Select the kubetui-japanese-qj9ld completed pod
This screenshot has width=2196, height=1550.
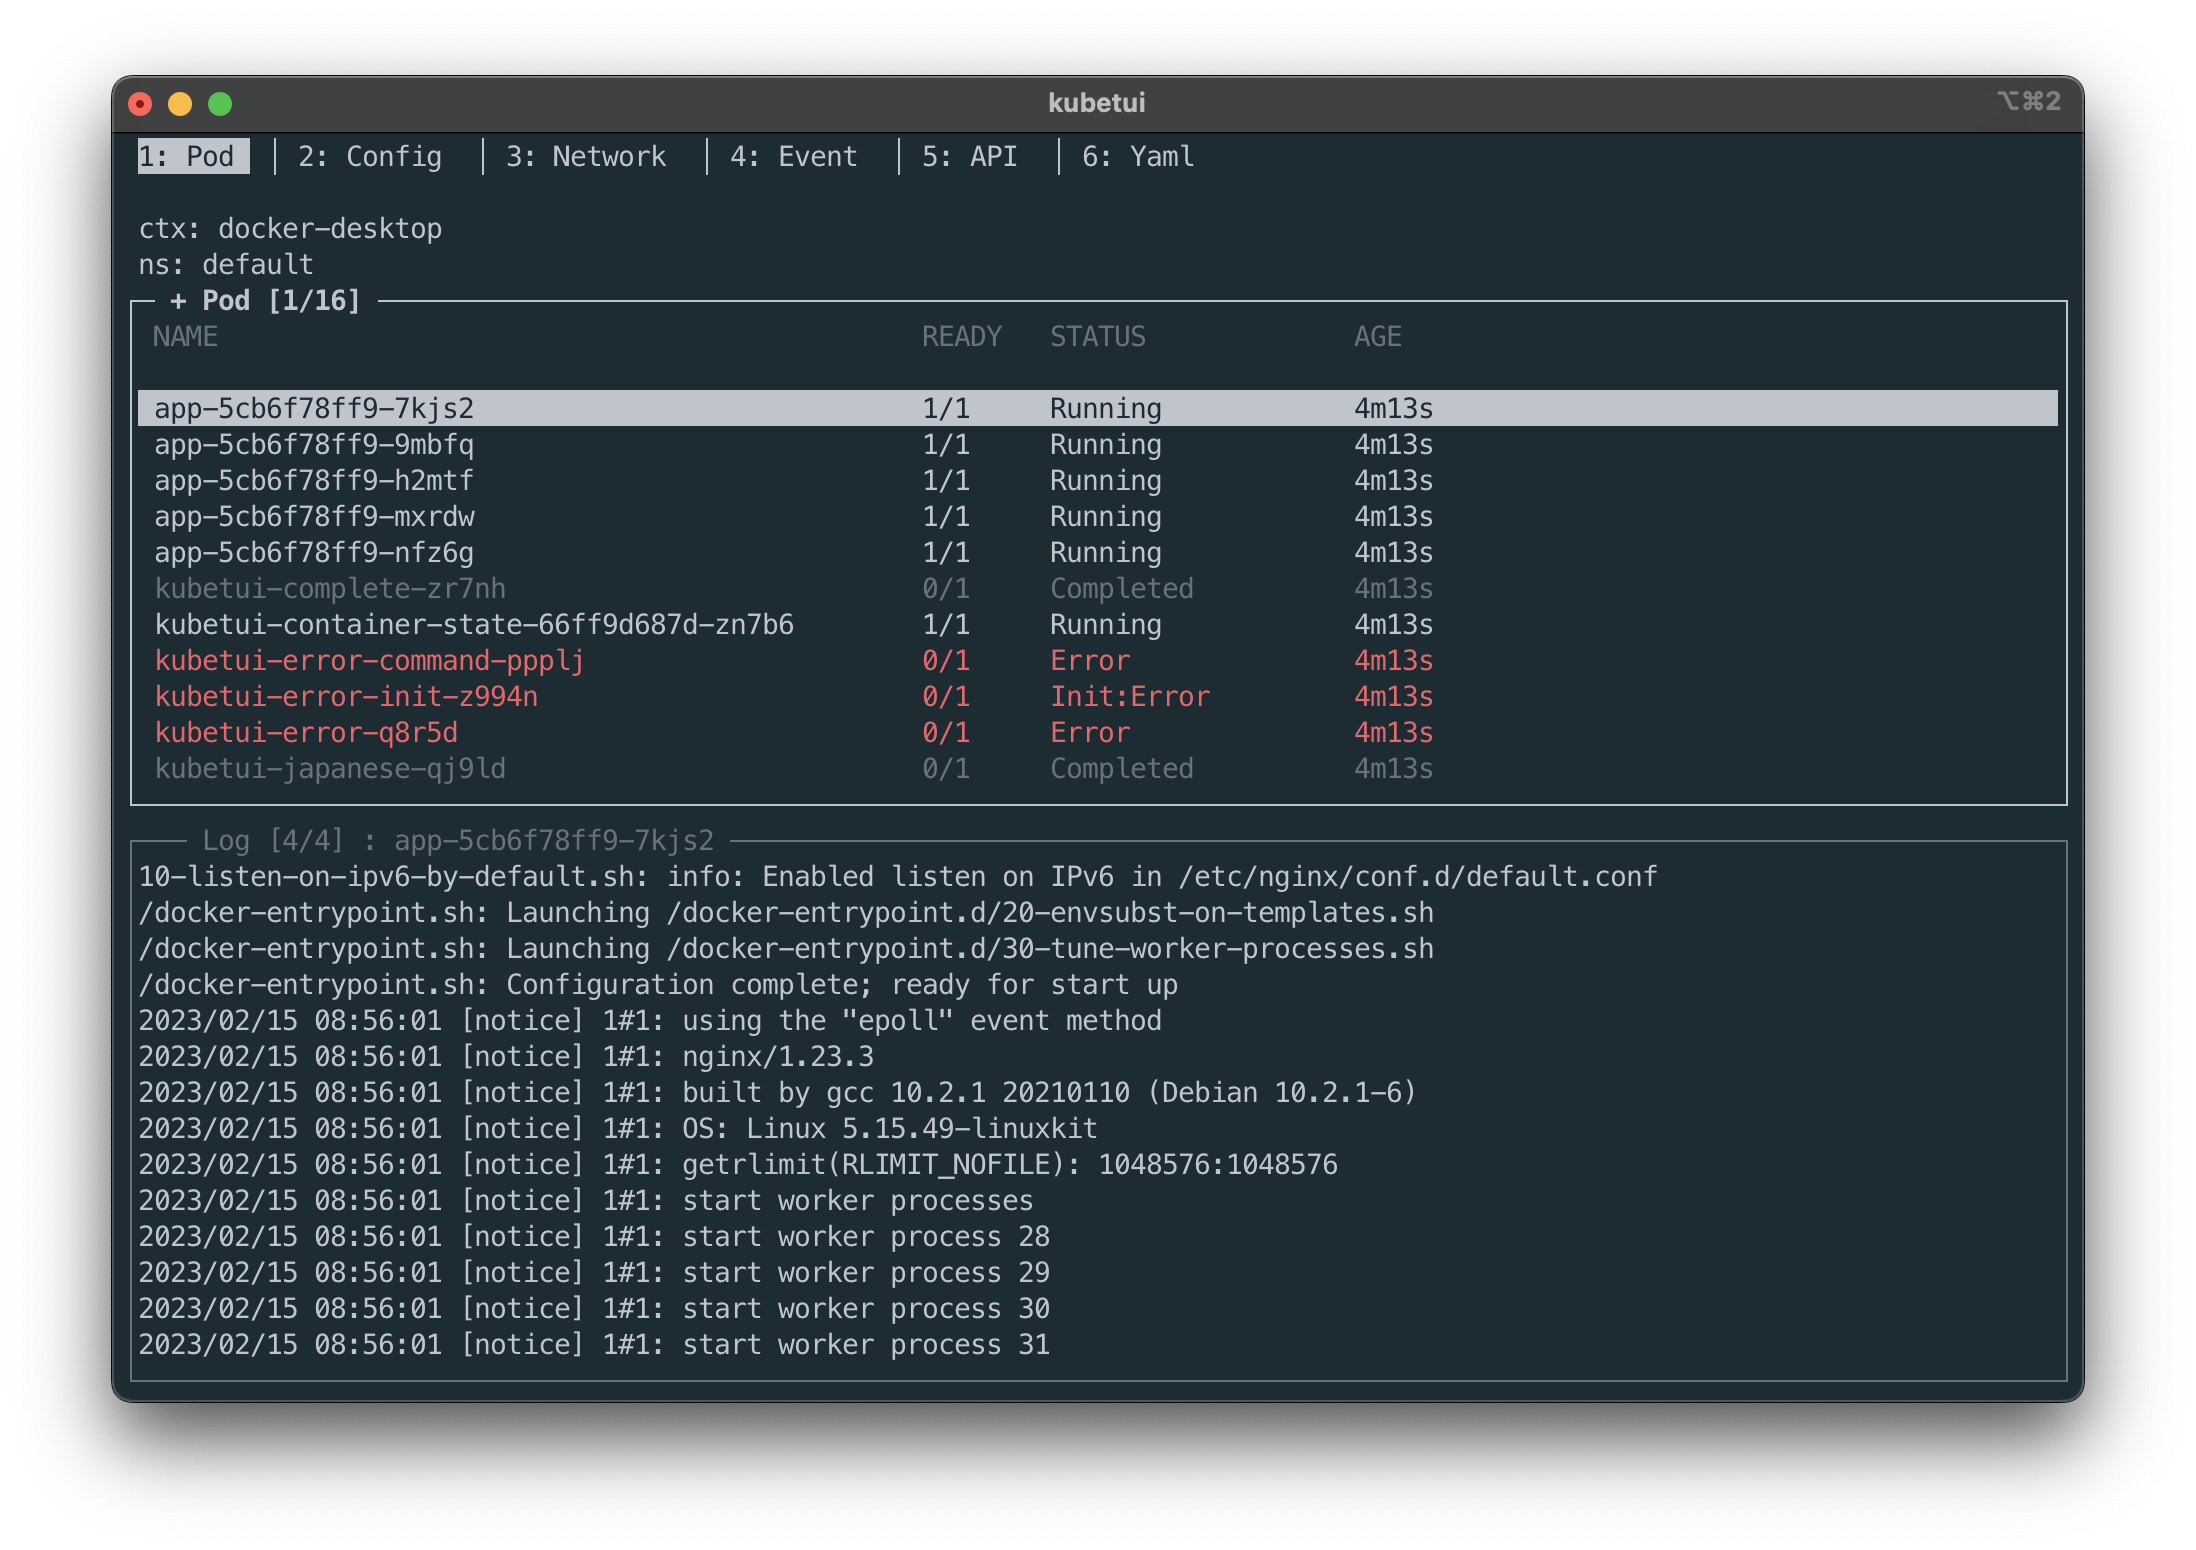tap(330, 769)
